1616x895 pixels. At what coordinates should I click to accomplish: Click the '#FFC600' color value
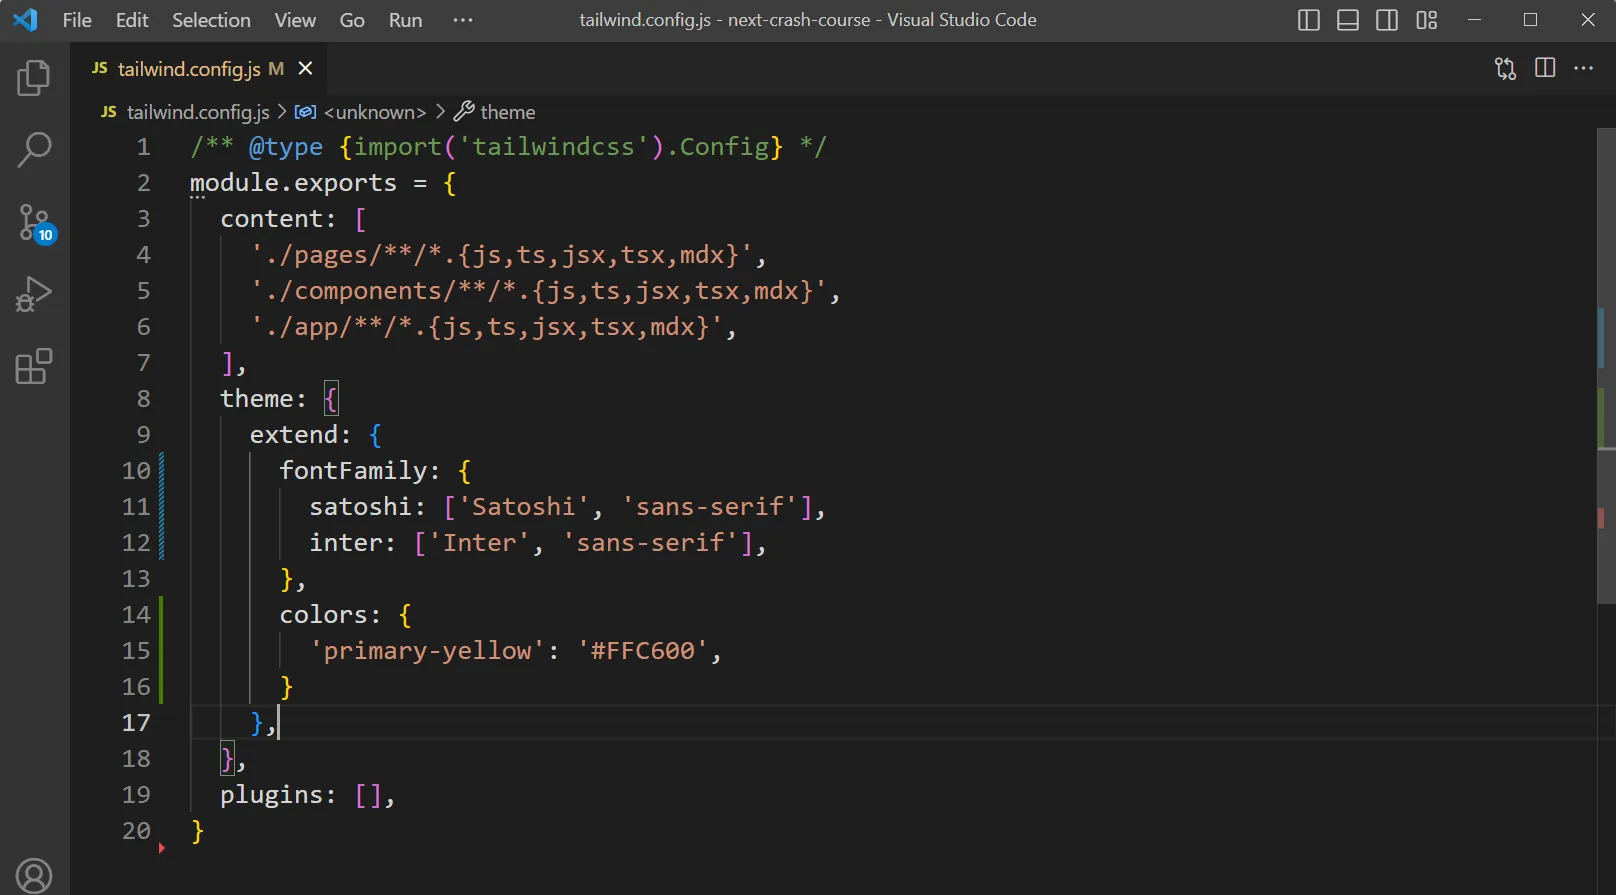(642, 651)
